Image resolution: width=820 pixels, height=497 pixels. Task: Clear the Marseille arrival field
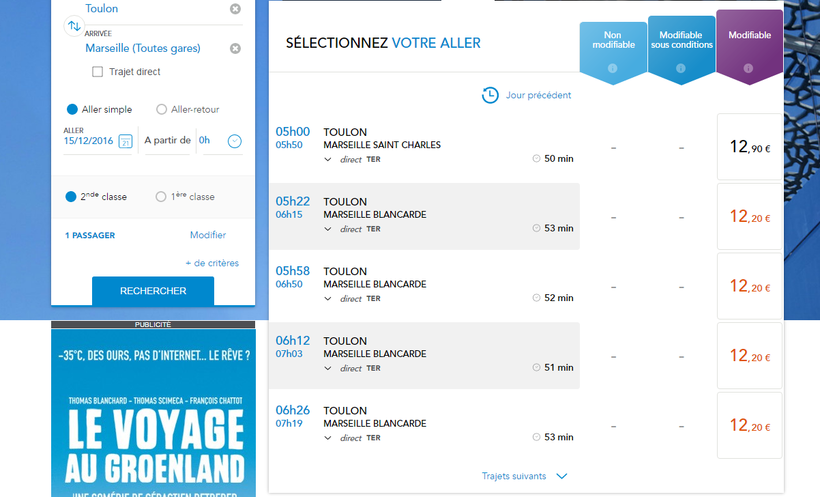(x=235, y=48)
